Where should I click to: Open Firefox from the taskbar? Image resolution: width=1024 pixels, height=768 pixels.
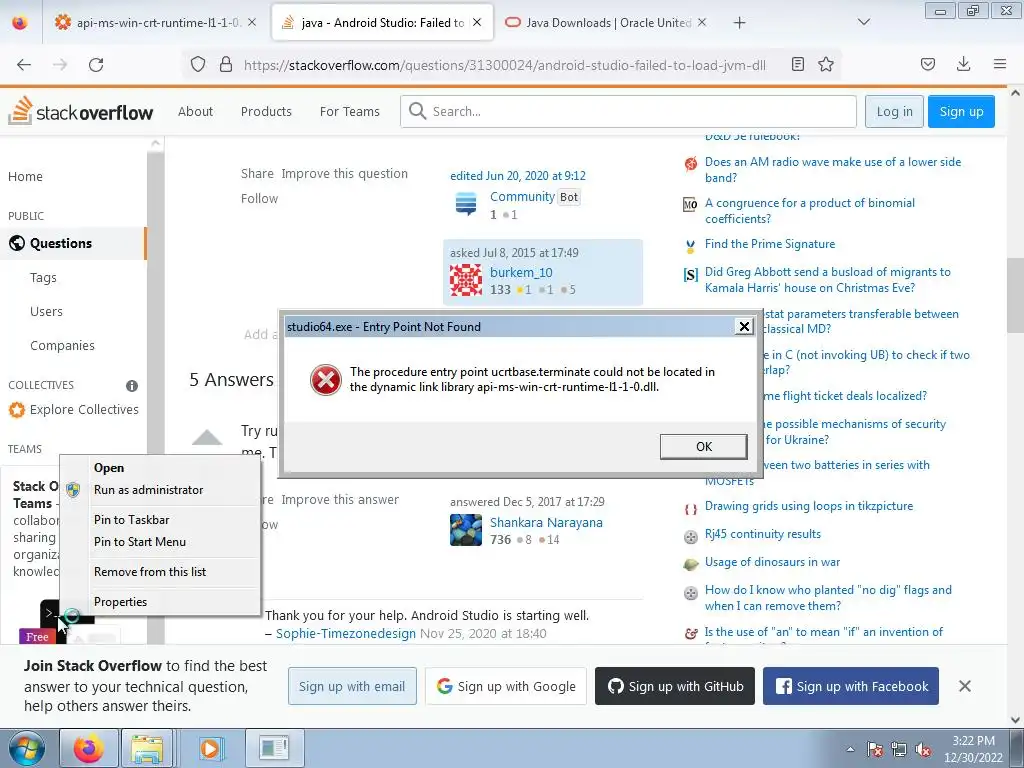coord(89,748)
